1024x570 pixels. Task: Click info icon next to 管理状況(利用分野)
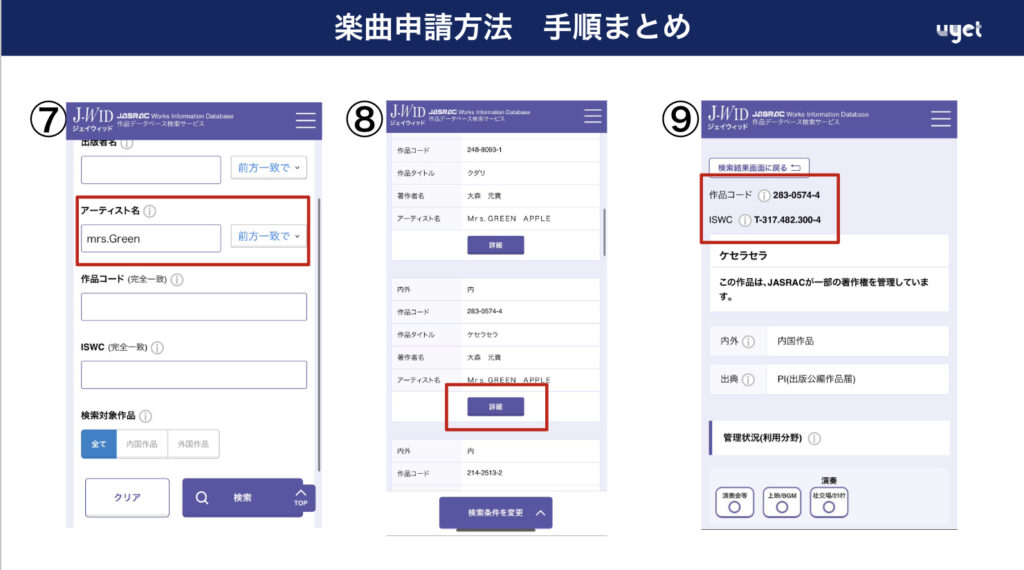814,438
